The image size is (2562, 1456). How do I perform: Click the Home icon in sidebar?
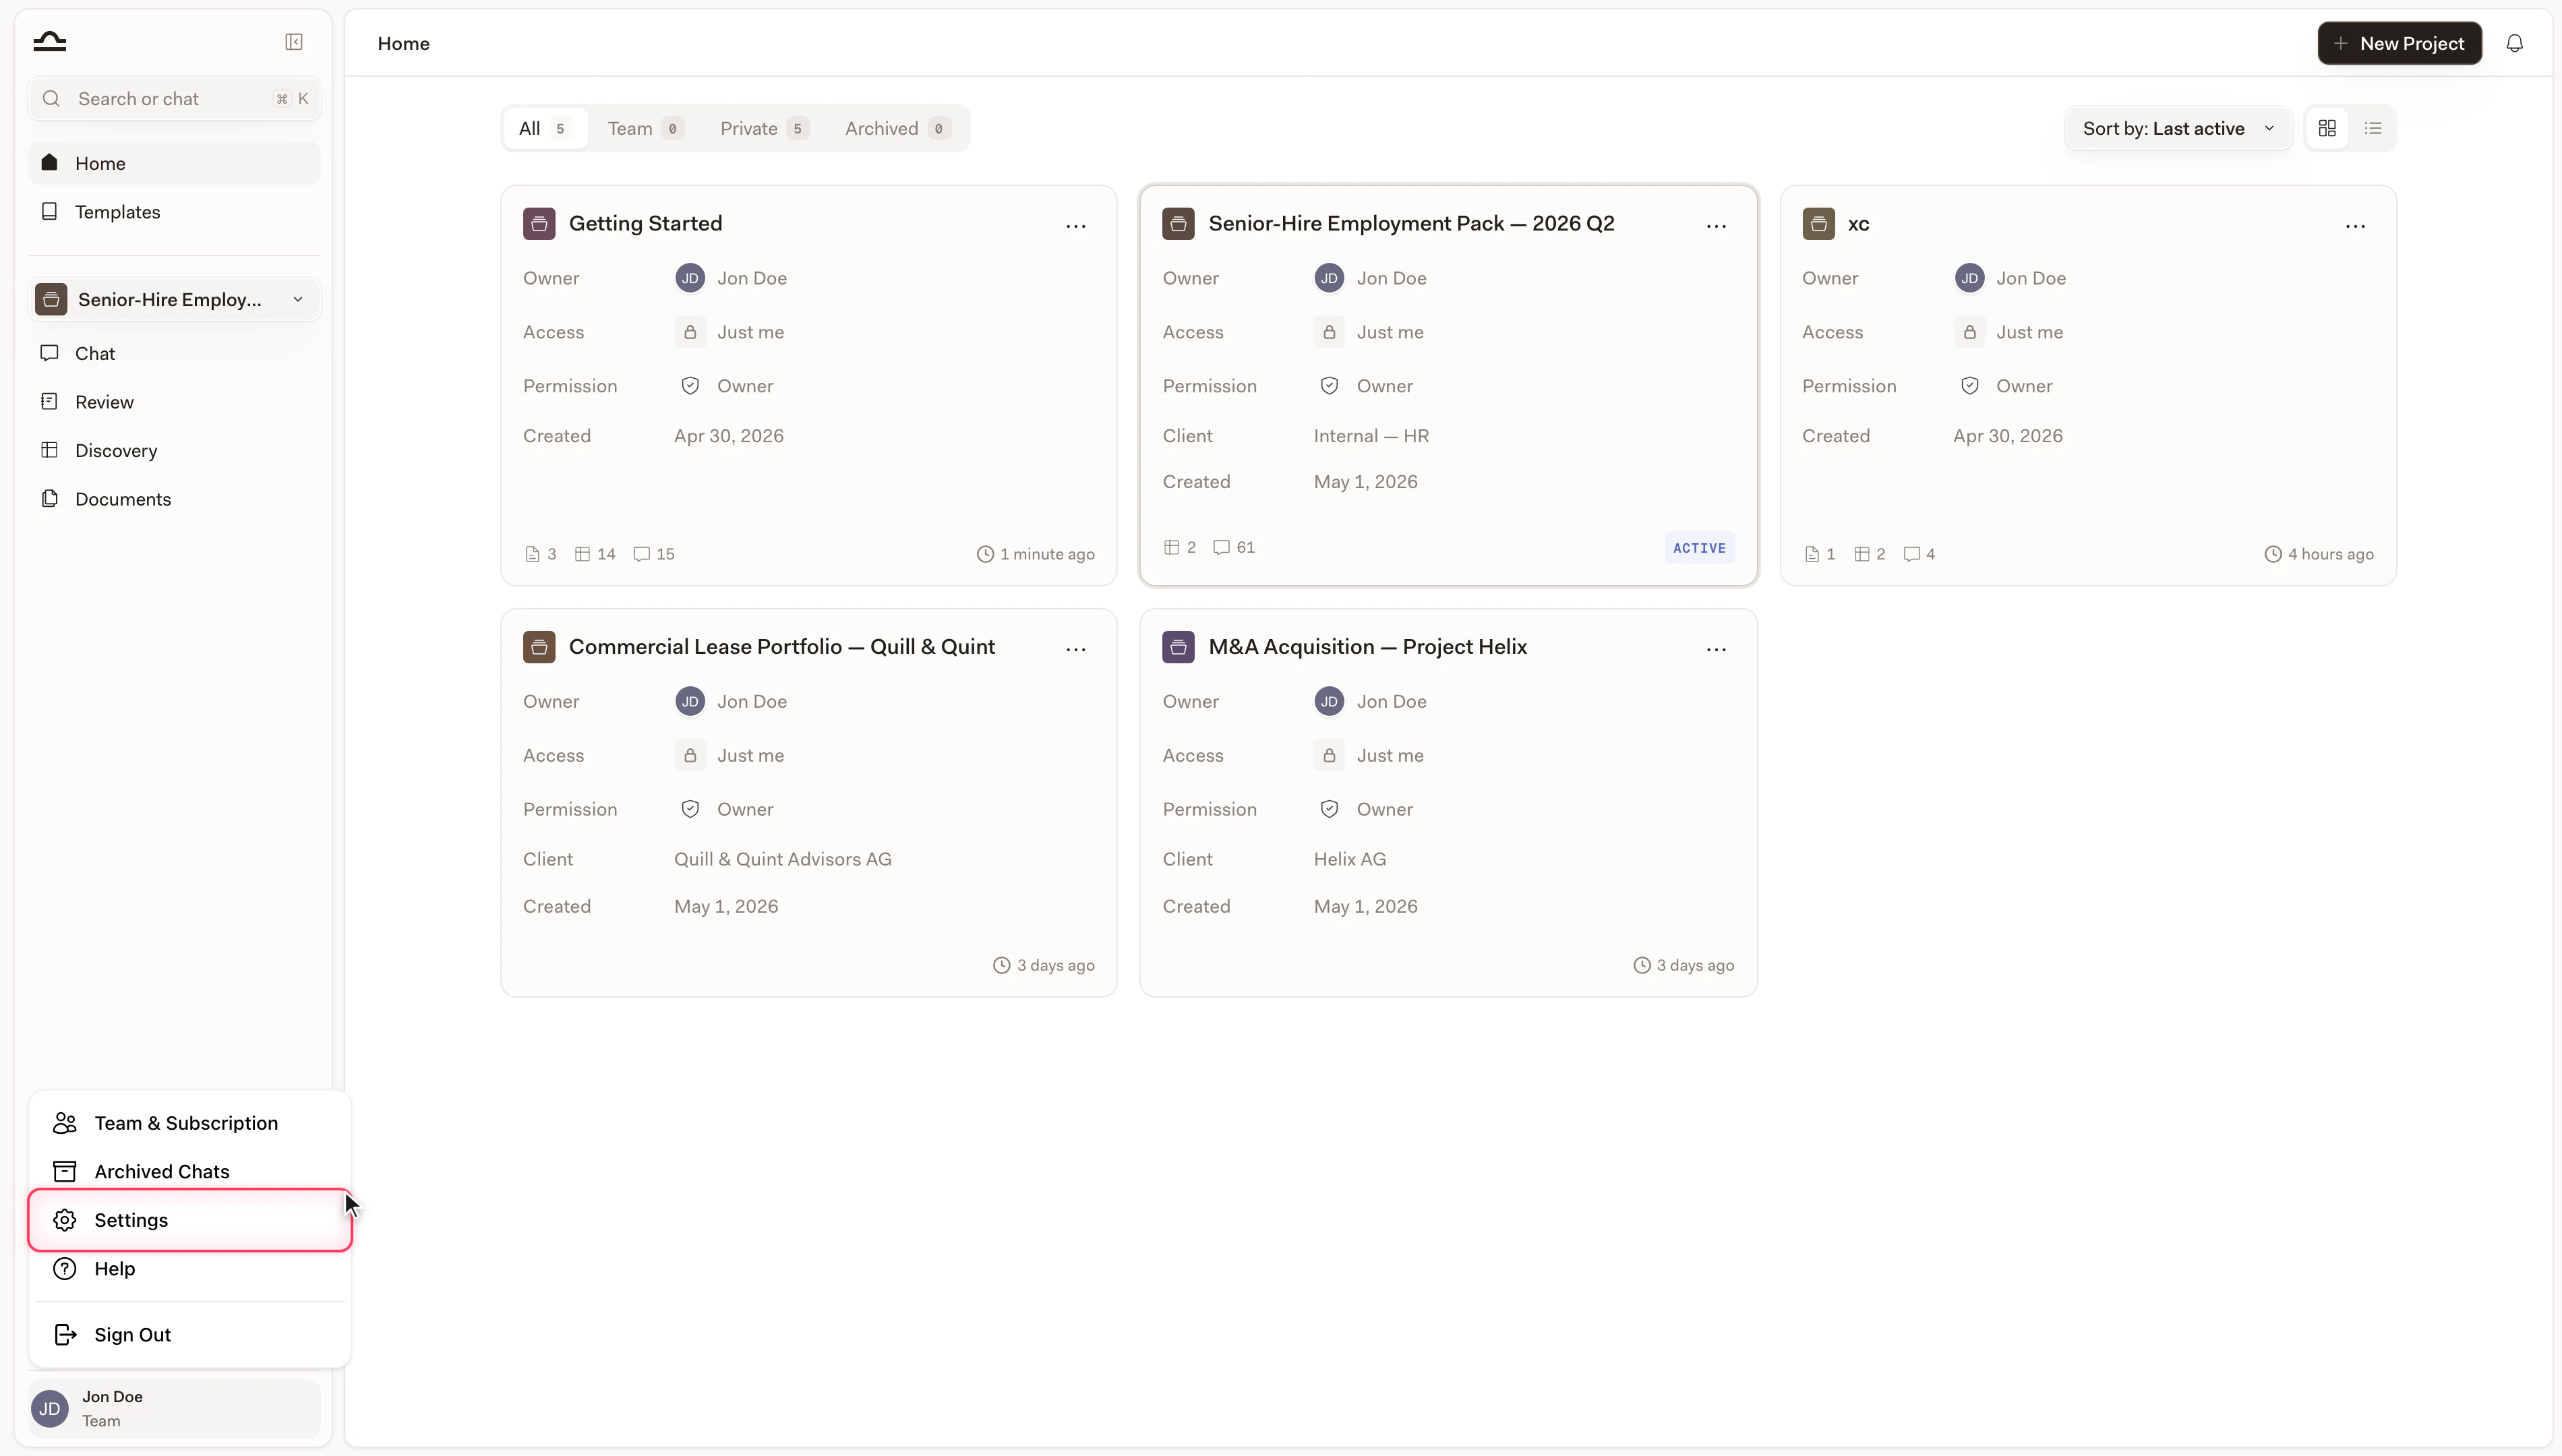[50, 162]
